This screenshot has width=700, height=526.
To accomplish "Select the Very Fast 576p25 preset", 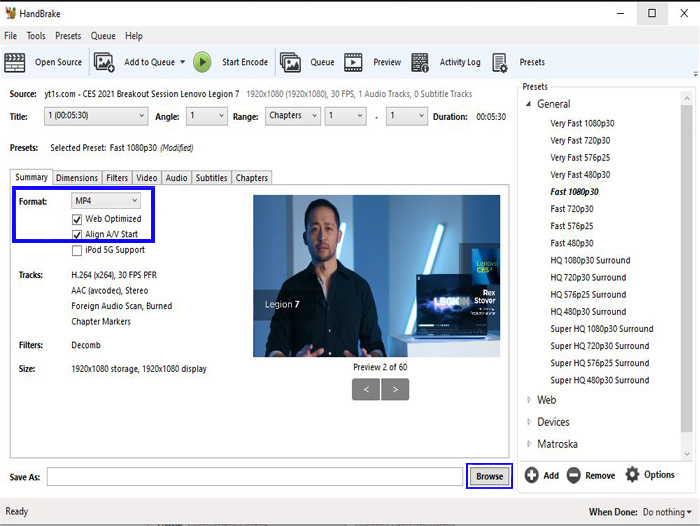I will 580,158.
